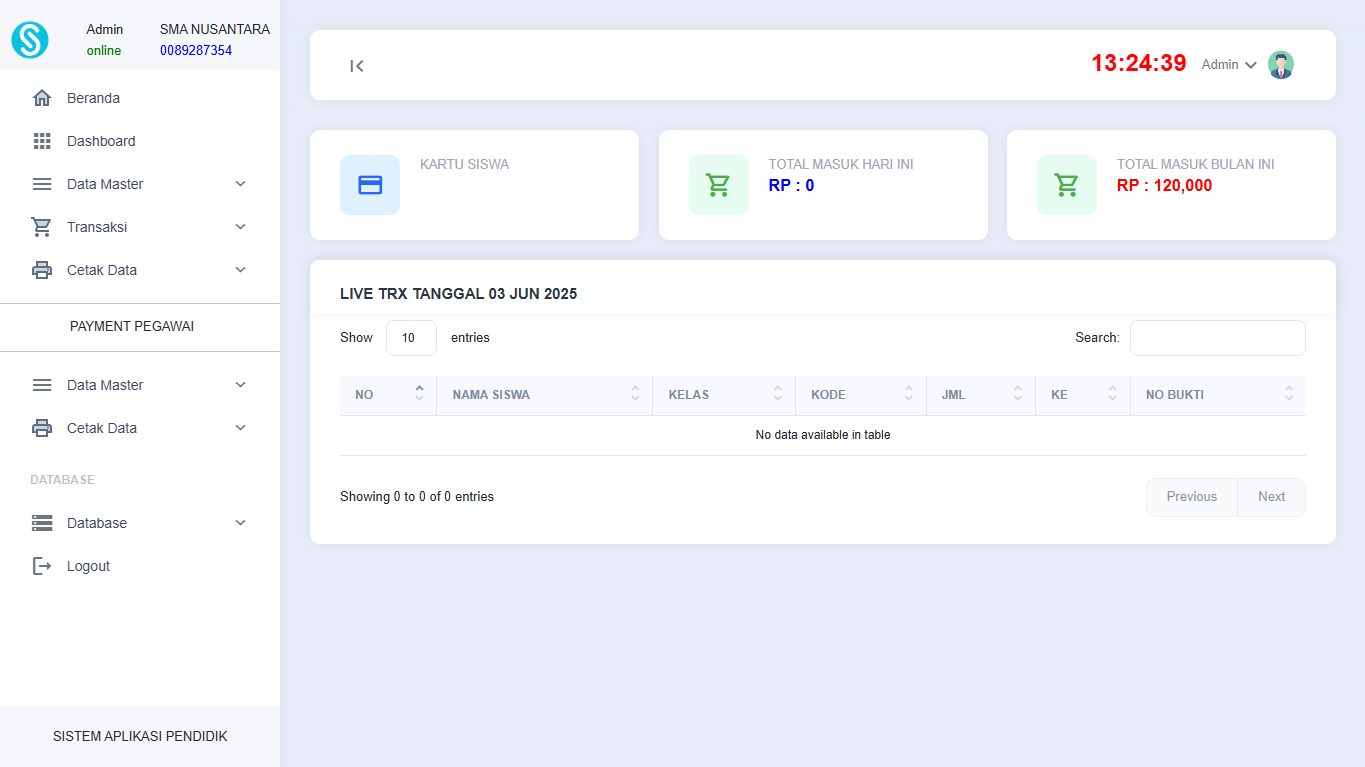Screen dimensions: 1365x767
Task: Open the Dashboard grid menu item
Action: click(100, 141)
